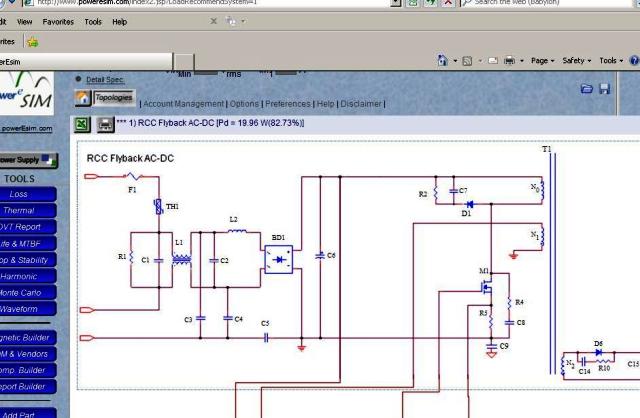Screen dimensions: 640x418
Task: Switch to the PowerEsim browser tab
Action: click(x=86, y=62)
